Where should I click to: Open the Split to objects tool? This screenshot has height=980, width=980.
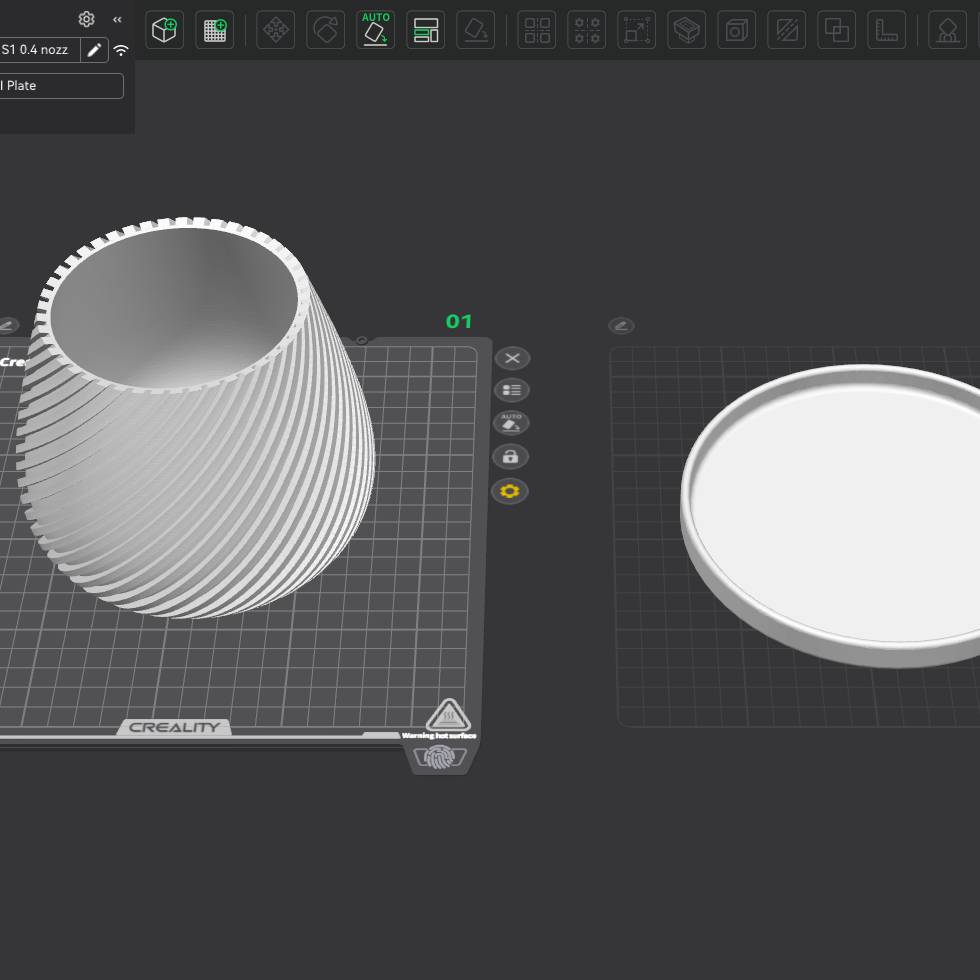(x=537, y=30)
